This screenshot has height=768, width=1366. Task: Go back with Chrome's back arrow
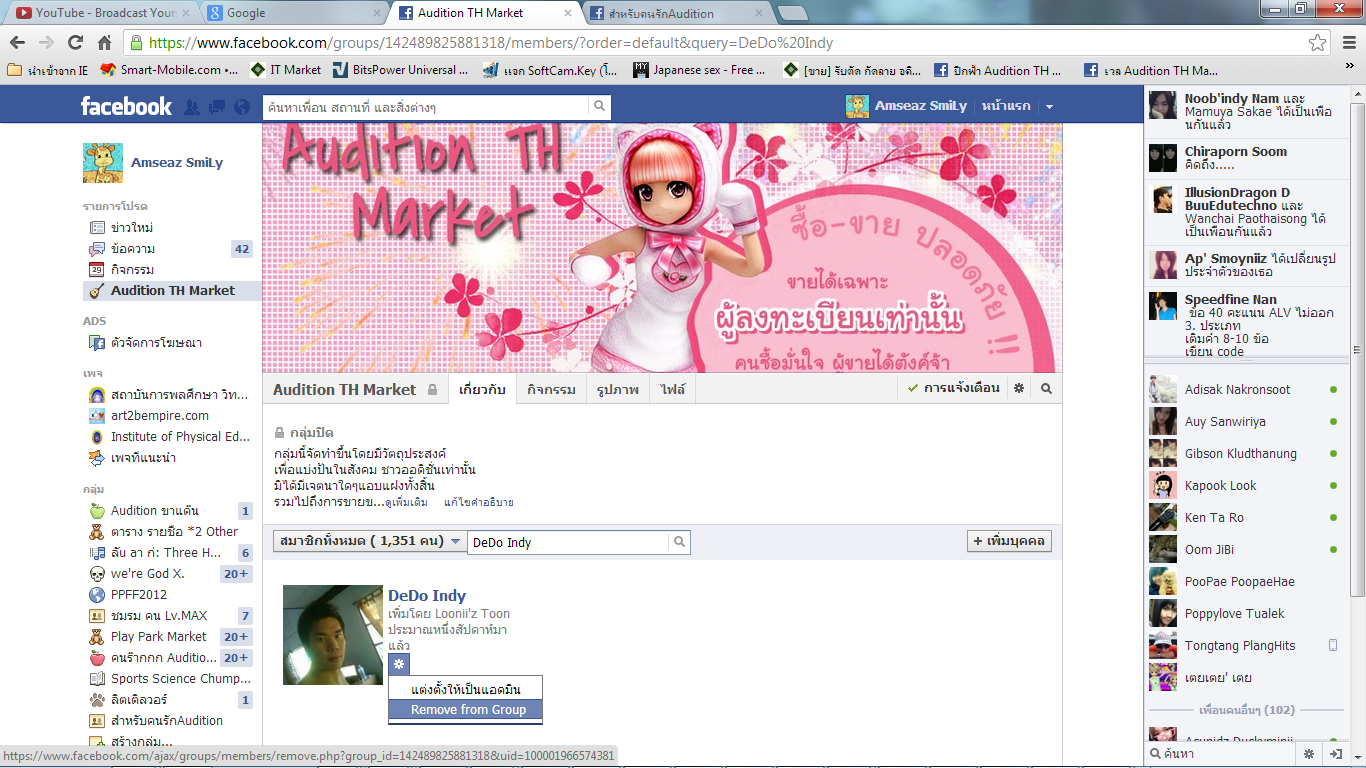coord(18,43)
